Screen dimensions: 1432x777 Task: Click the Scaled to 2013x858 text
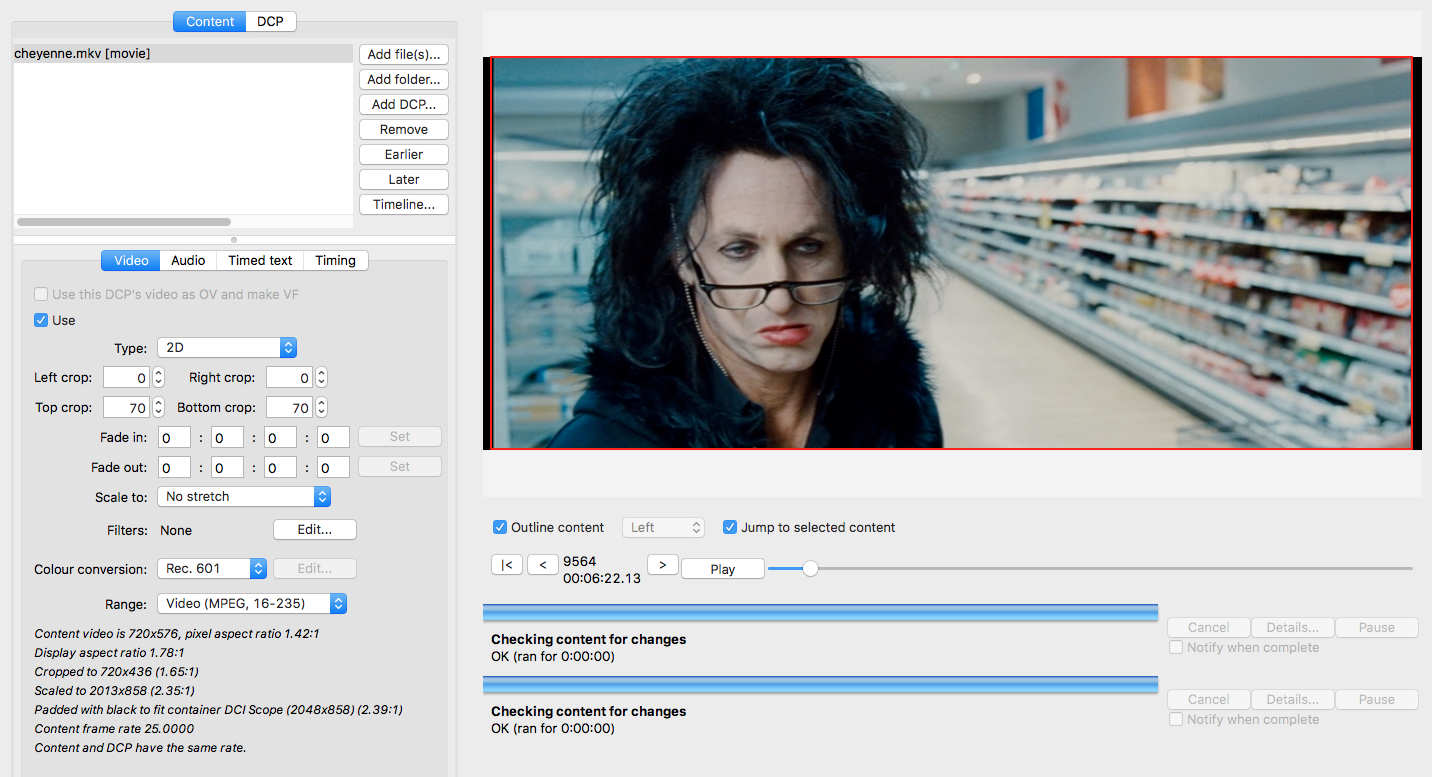(115, 690)
